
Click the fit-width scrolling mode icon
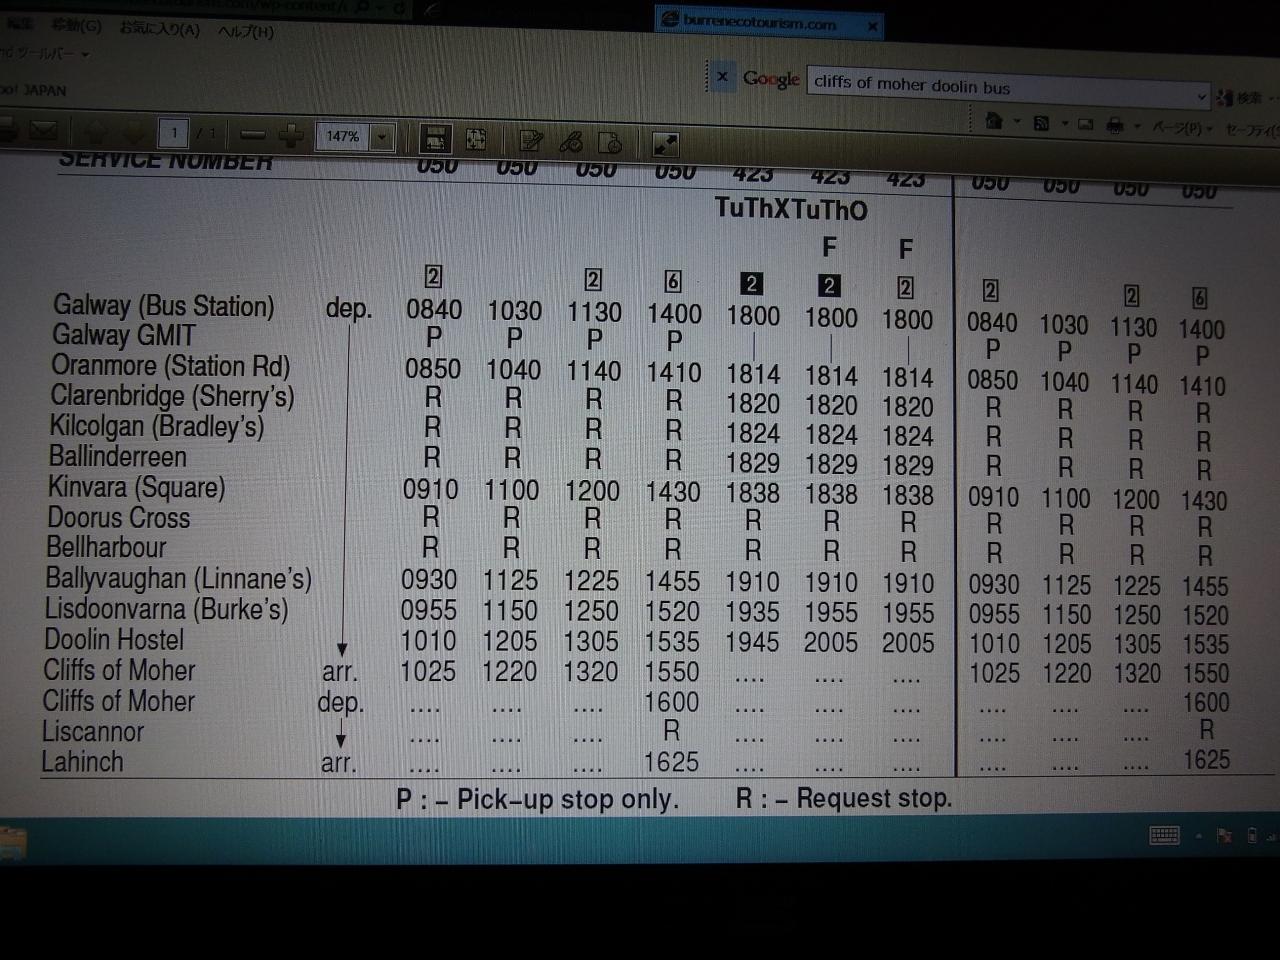[x=435, y=139]
